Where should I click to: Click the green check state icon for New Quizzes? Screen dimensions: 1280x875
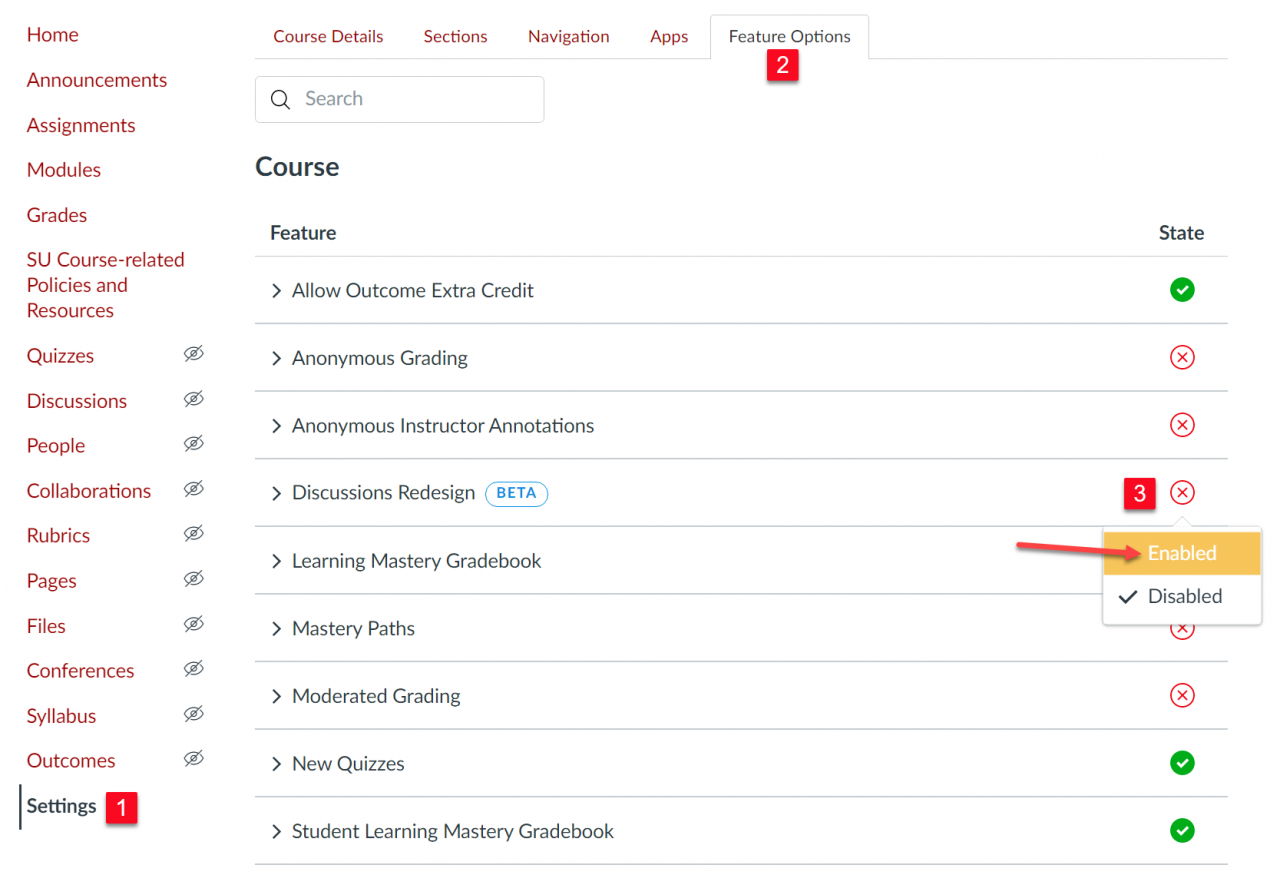[x=1182, y=763]
